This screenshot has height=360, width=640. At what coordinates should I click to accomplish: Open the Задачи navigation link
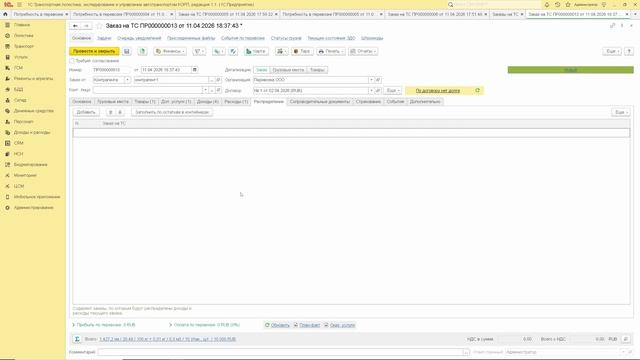click(104, 38)
